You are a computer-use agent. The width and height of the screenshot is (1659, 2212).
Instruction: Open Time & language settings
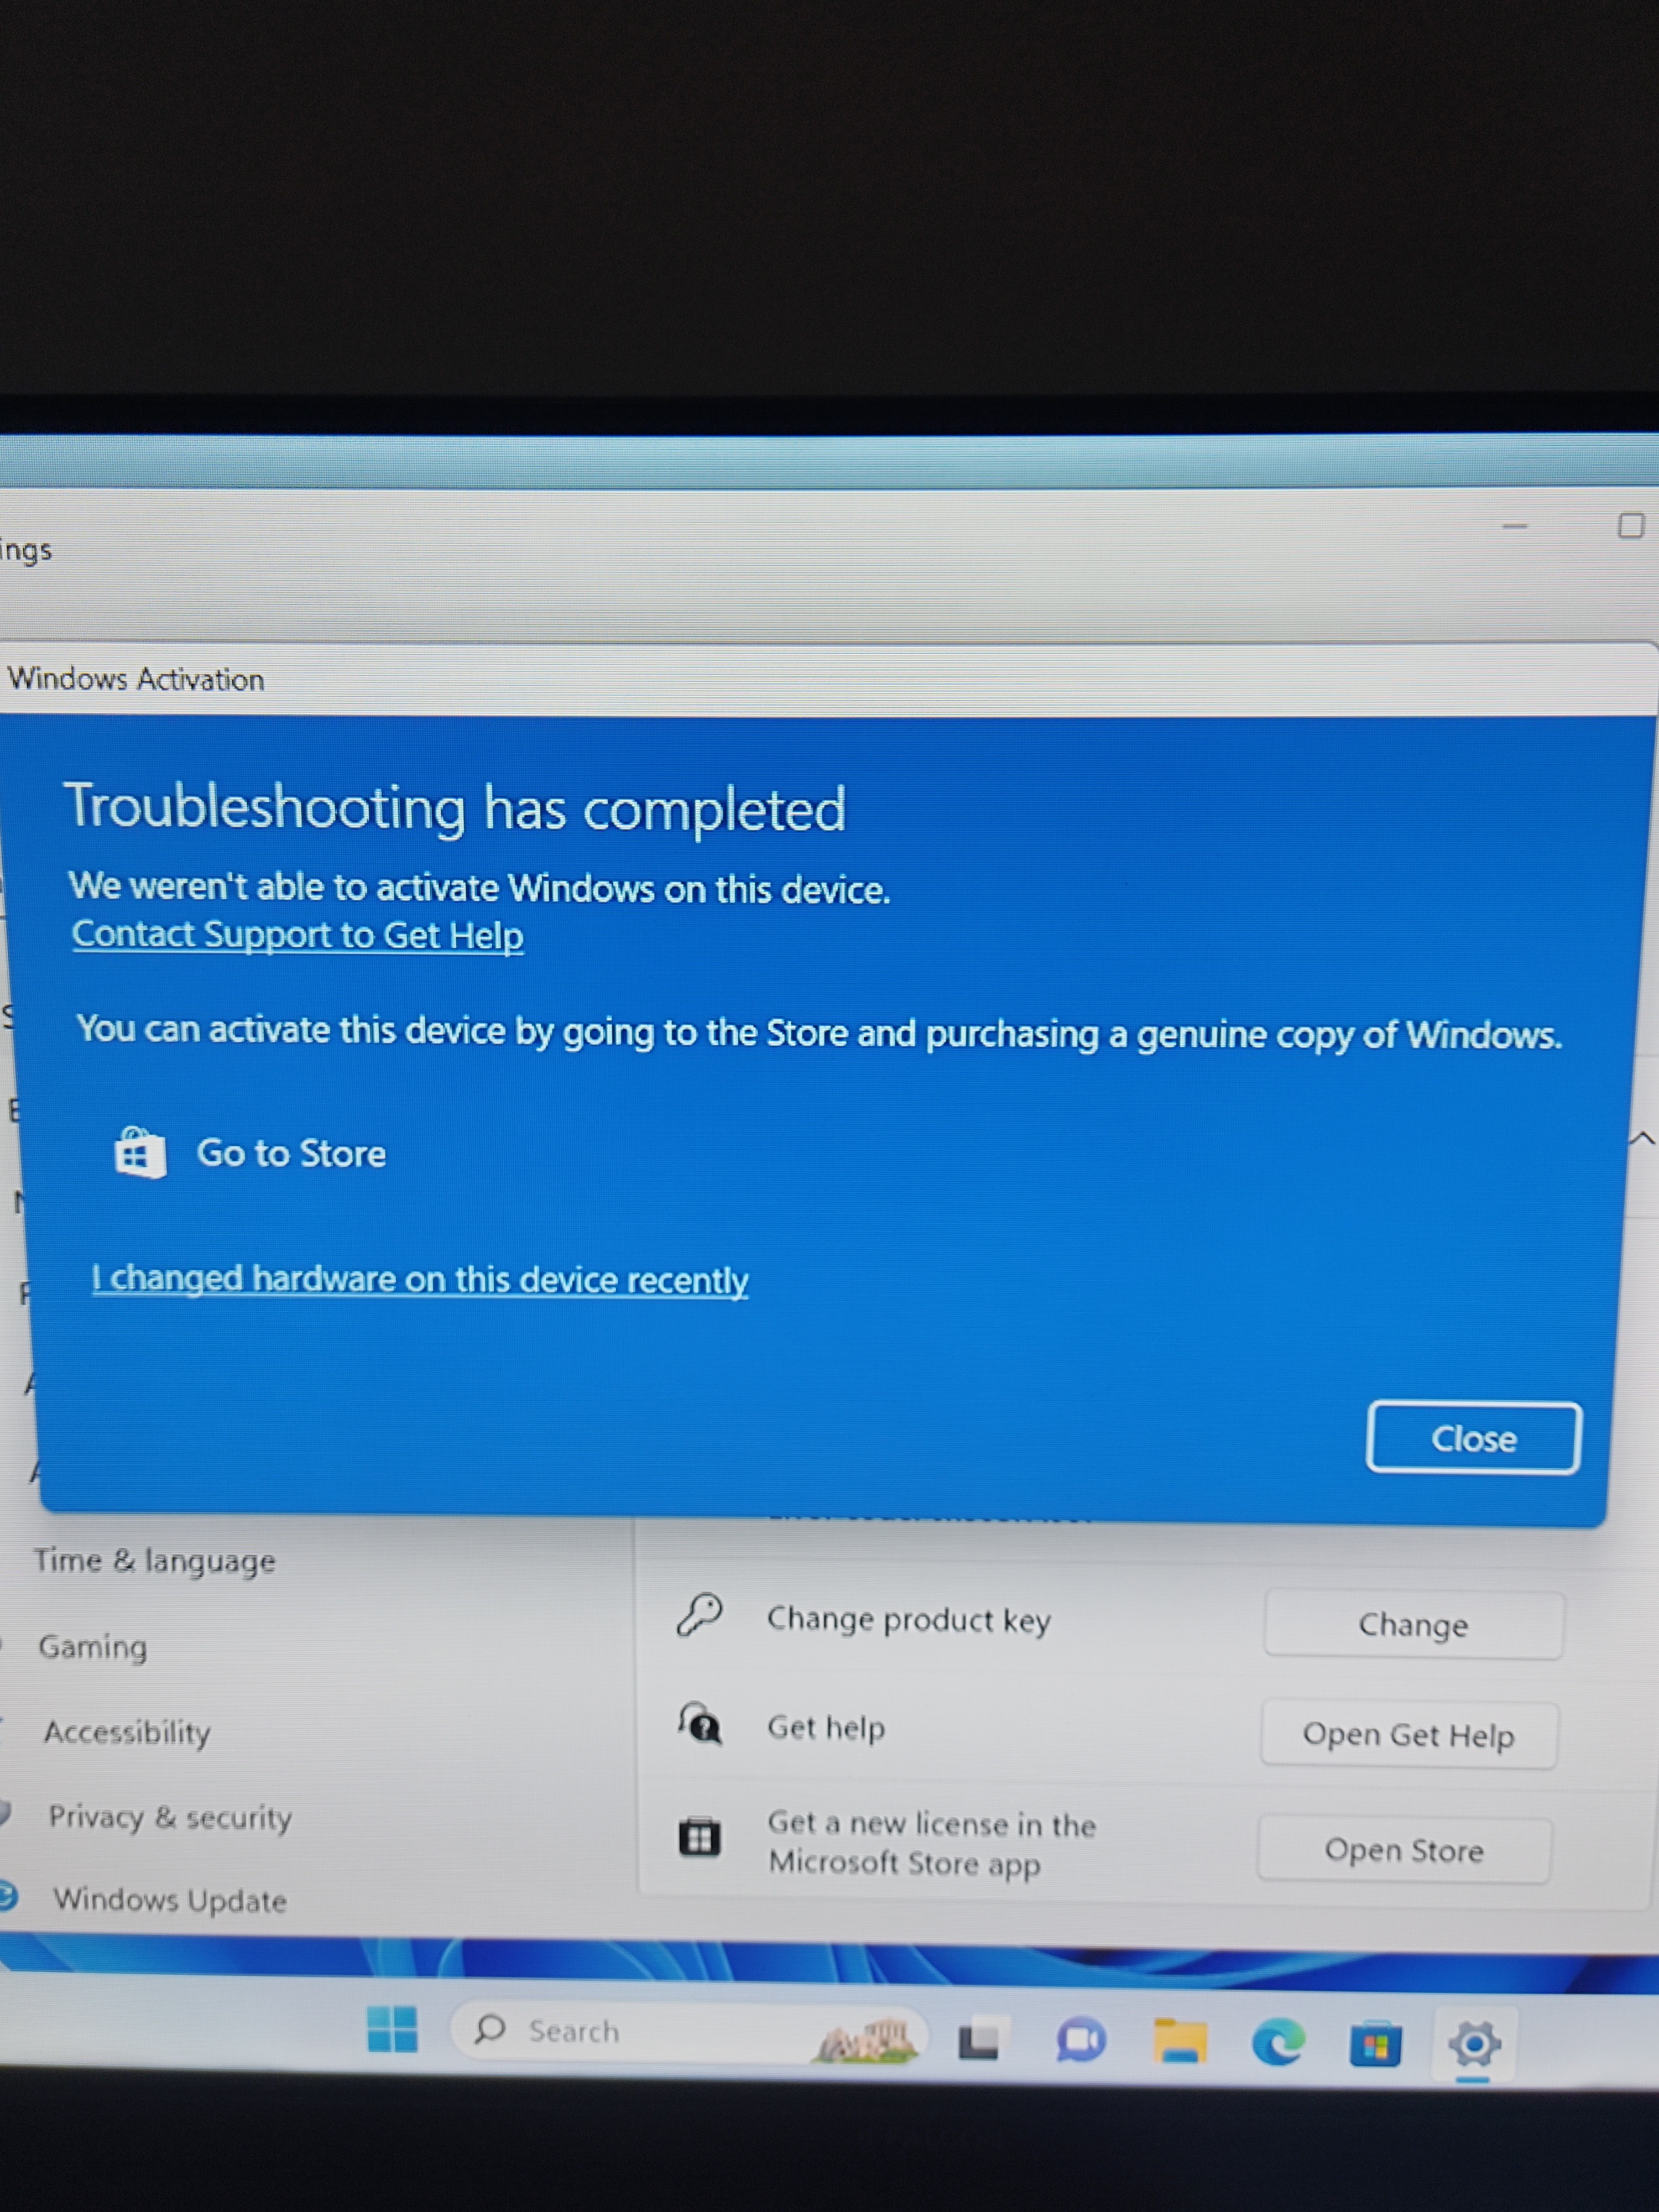coord(154,1560)
